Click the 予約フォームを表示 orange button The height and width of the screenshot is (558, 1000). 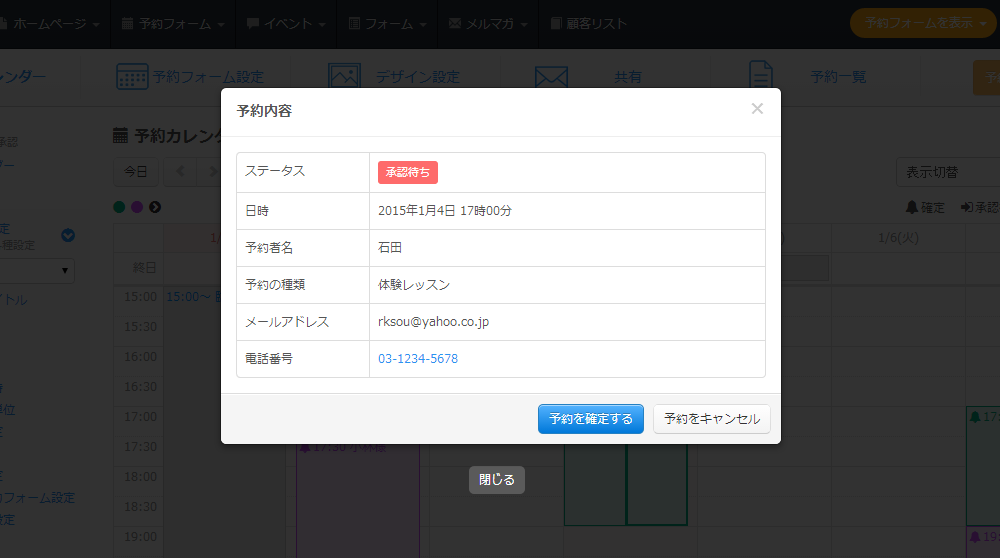pos(924,23)
